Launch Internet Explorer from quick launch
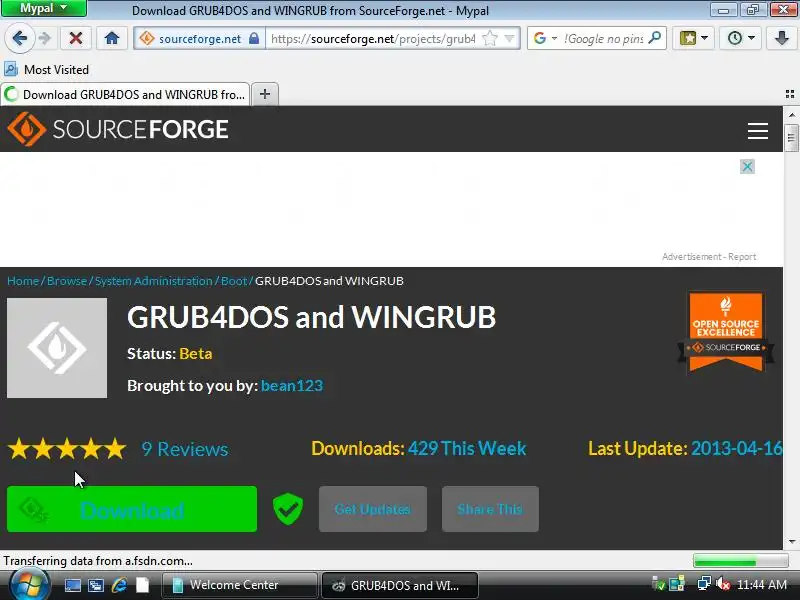800x600 pixels. pyautogui.click(x=119, y=585)
